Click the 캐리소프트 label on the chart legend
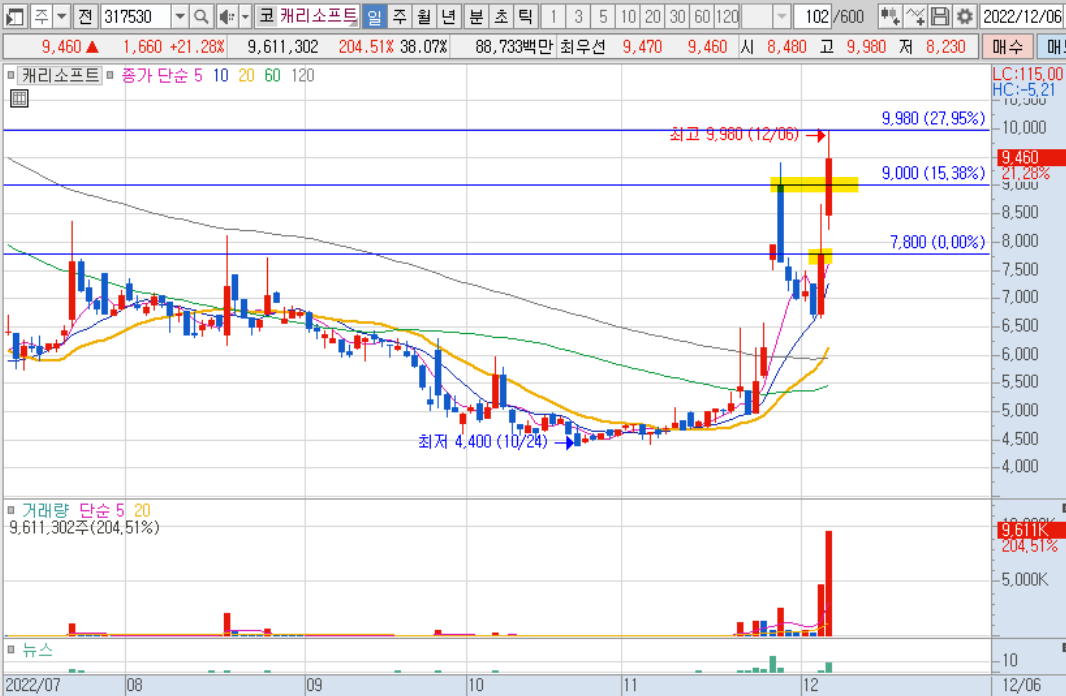 (60, 75)
